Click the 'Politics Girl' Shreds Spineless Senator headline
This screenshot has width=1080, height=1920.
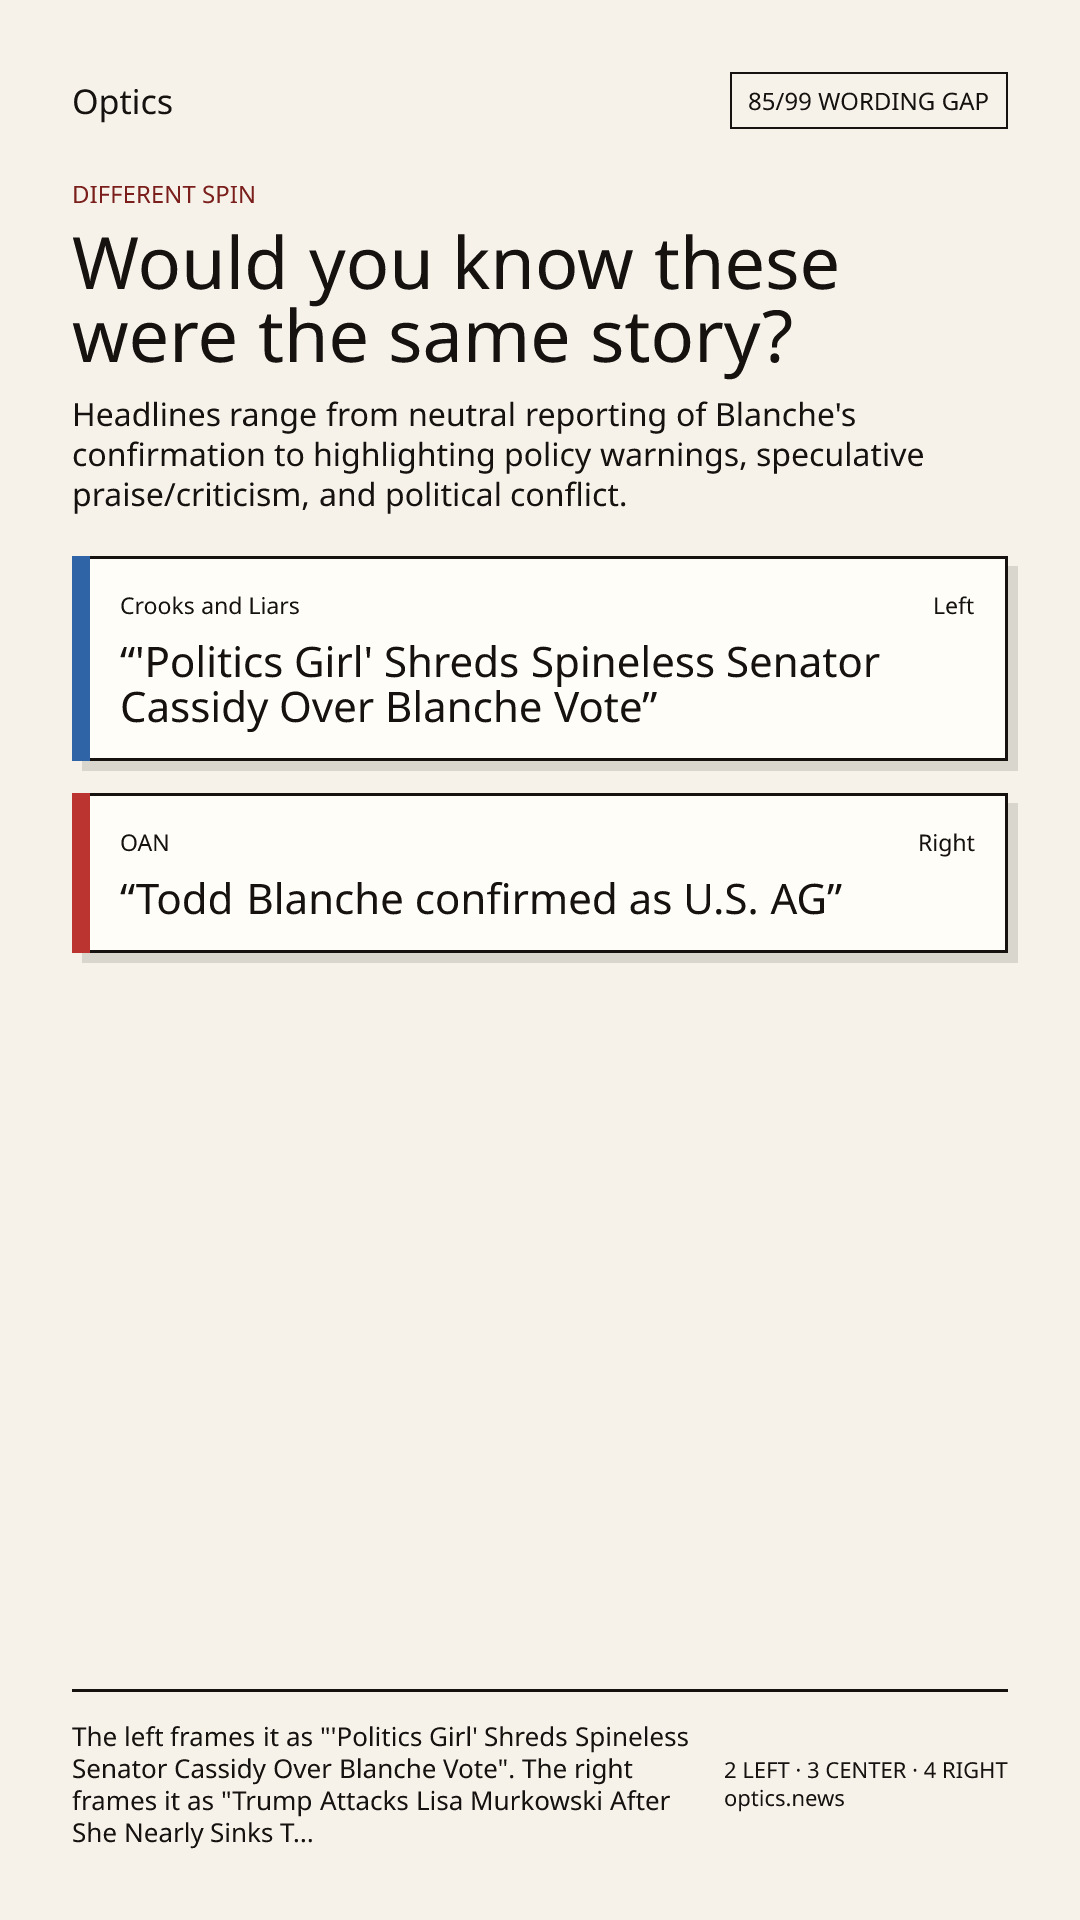point(500,685)
